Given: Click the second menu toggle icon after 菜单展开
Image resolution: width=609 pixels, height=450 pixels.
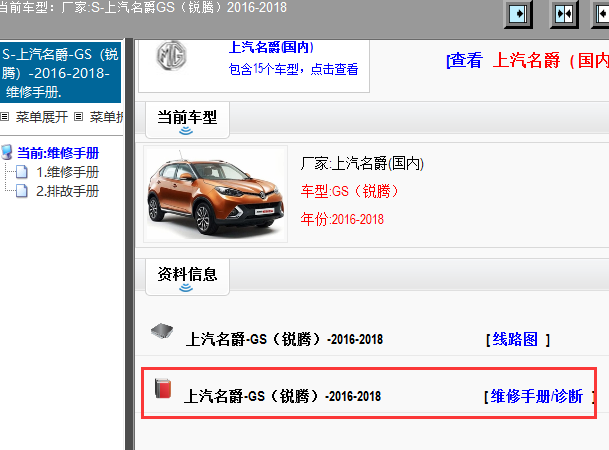Looking at the screenshot, I should [x=78, y=116].
